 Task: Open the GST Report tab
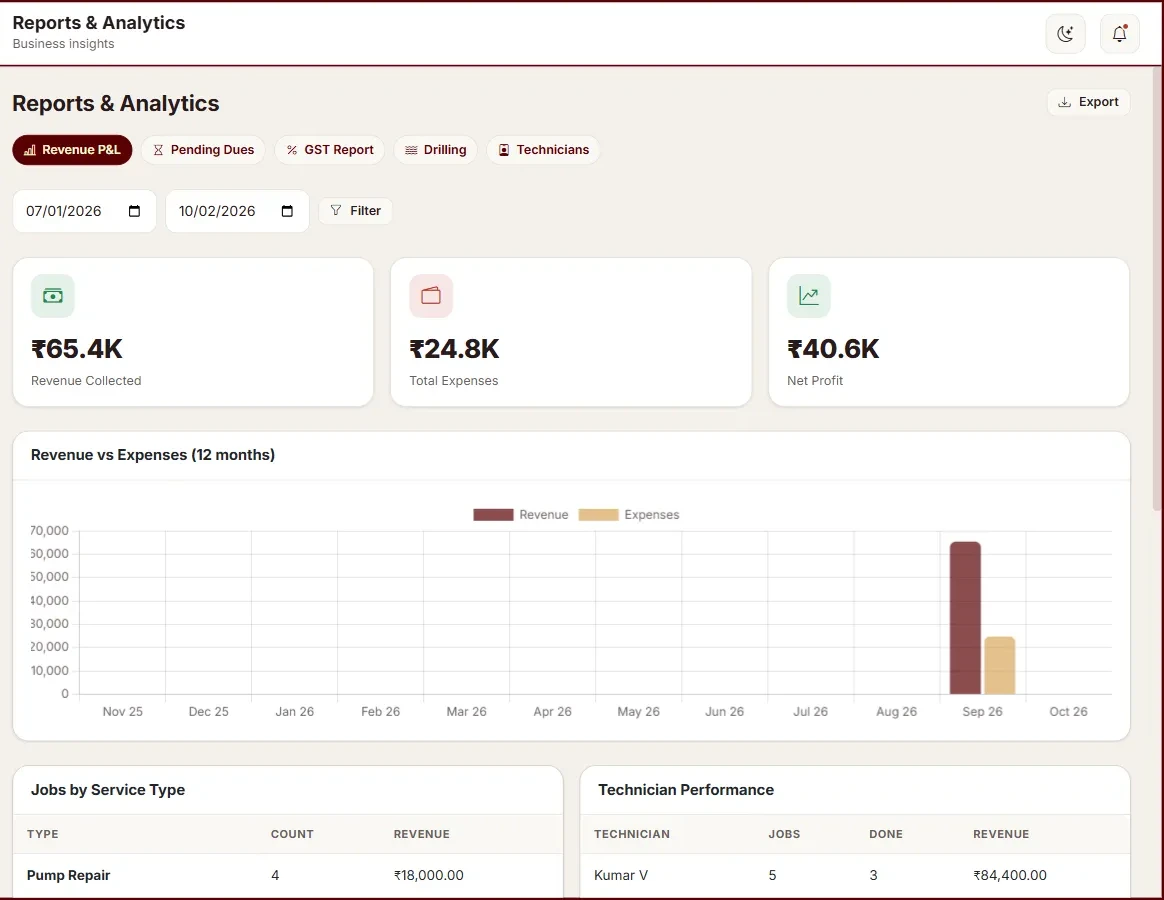click(330, 149)
